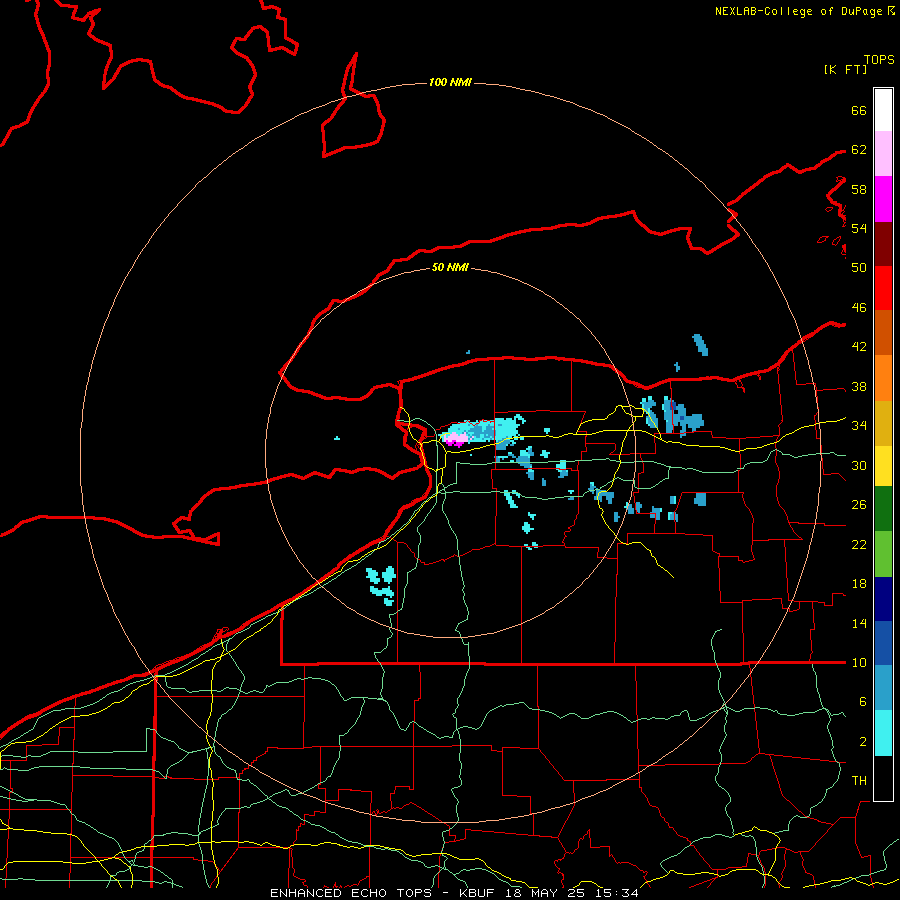Click the small cyan echo west over lake
The height and width of the screenshot is (900, 900).
tap(337, 439)
